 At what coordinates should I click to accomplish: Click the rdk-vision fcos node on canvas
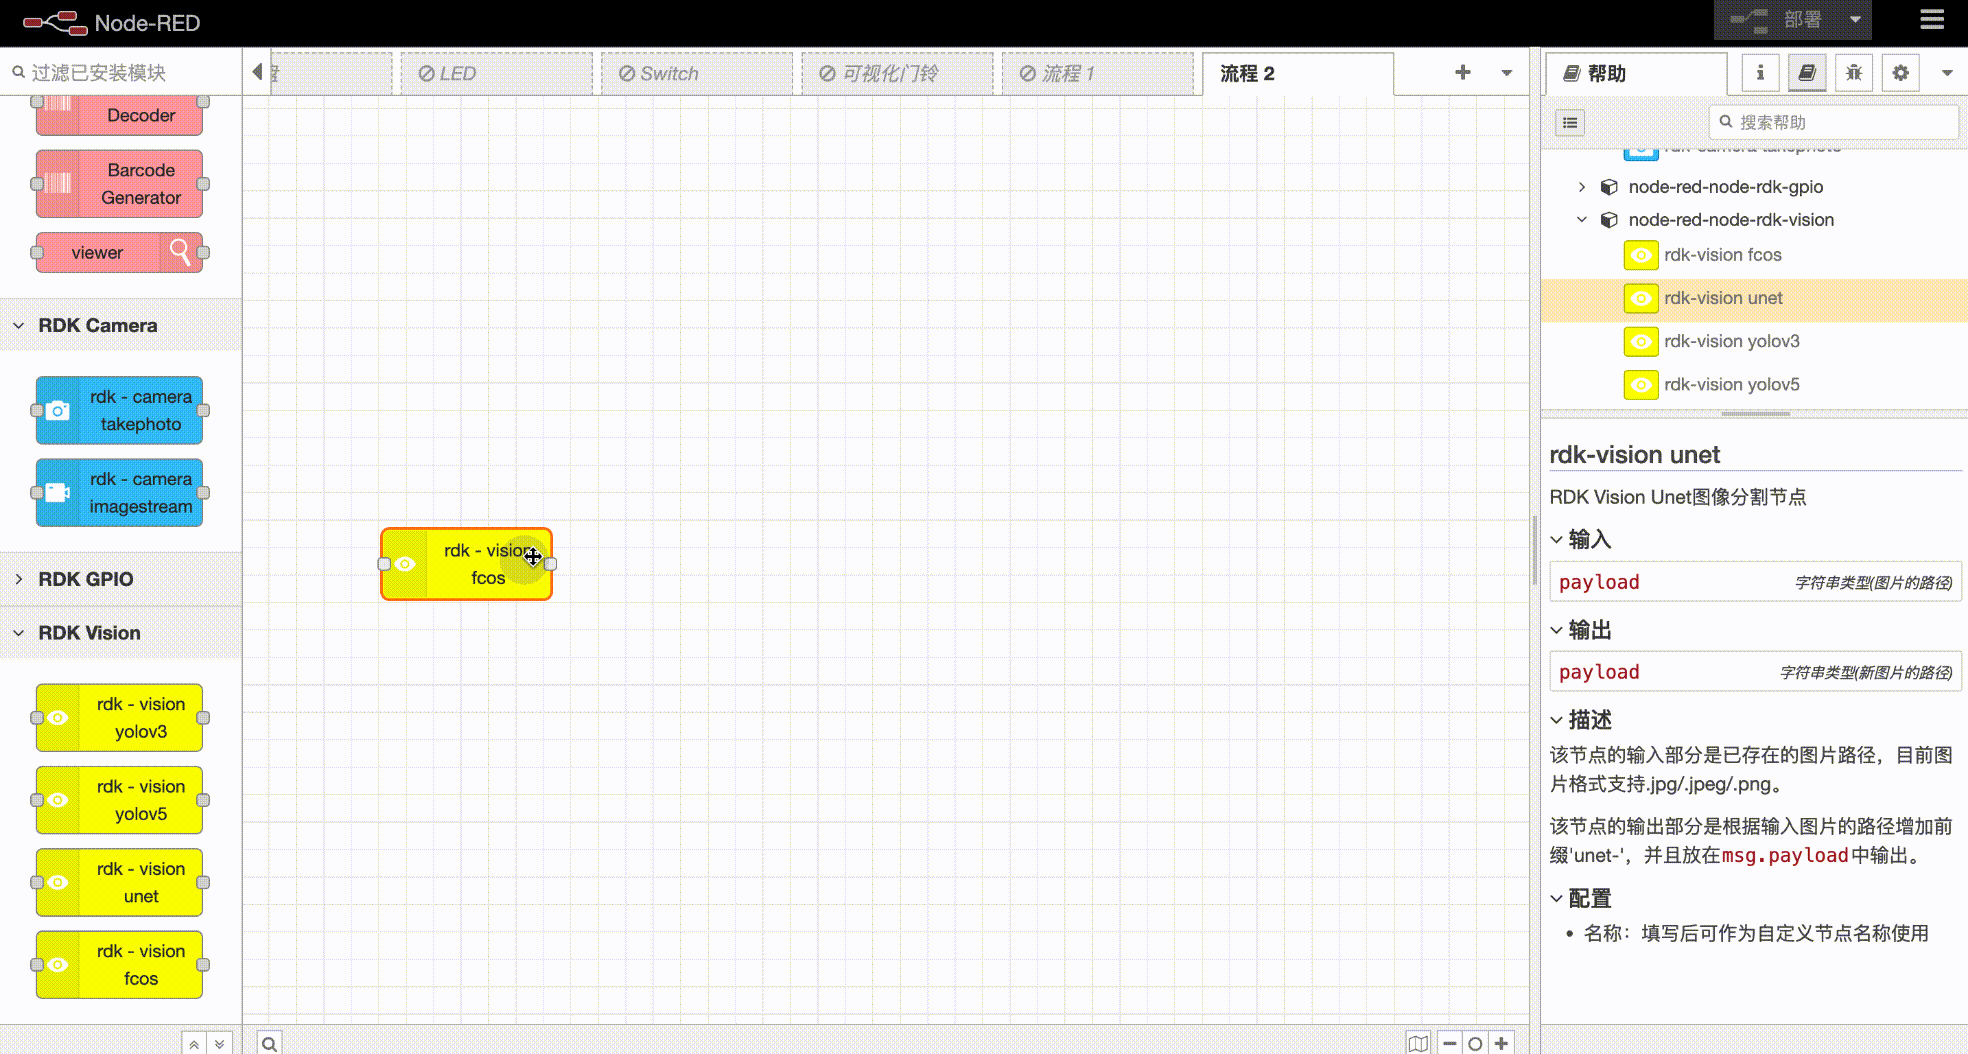[x=467, y=564]
